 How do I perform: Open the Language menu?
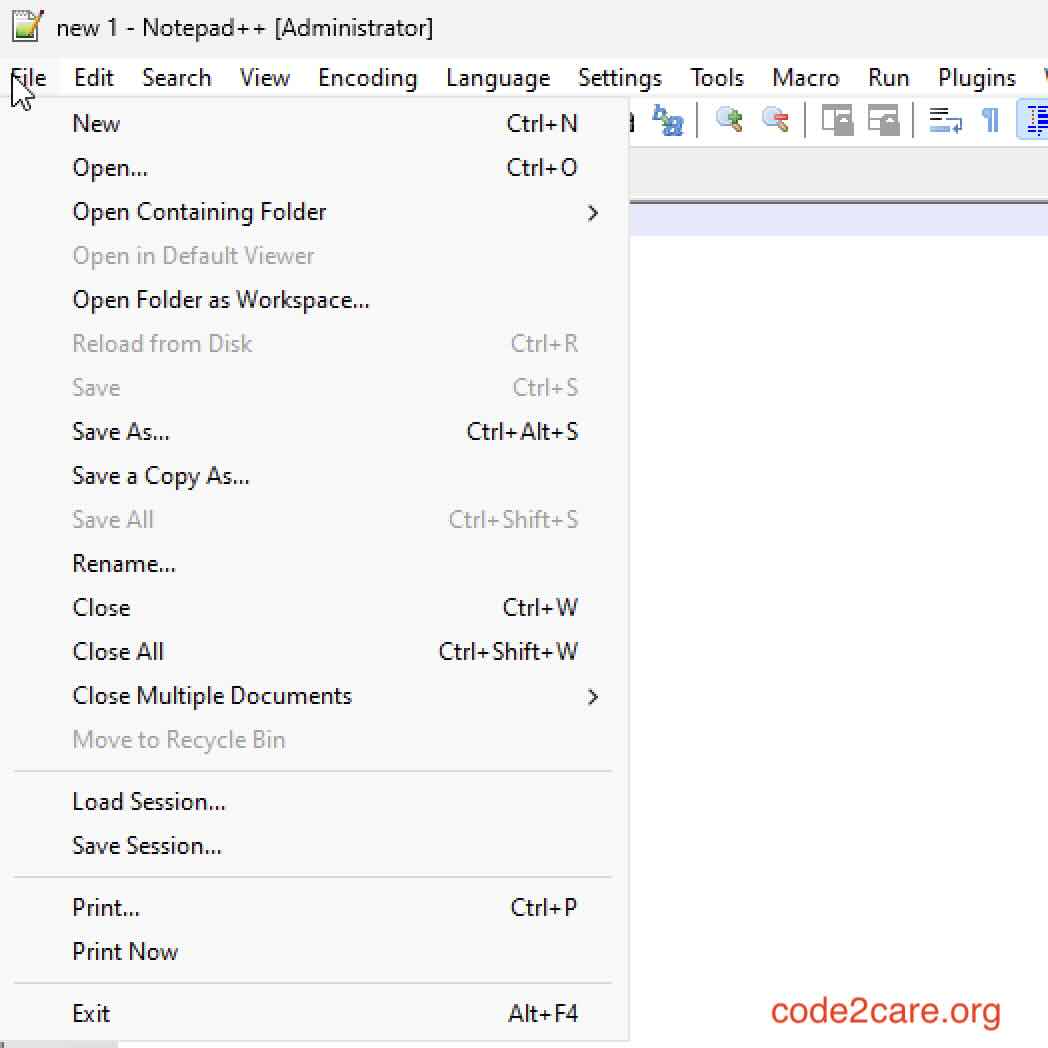pyautogui.click(x=498, y=78)
